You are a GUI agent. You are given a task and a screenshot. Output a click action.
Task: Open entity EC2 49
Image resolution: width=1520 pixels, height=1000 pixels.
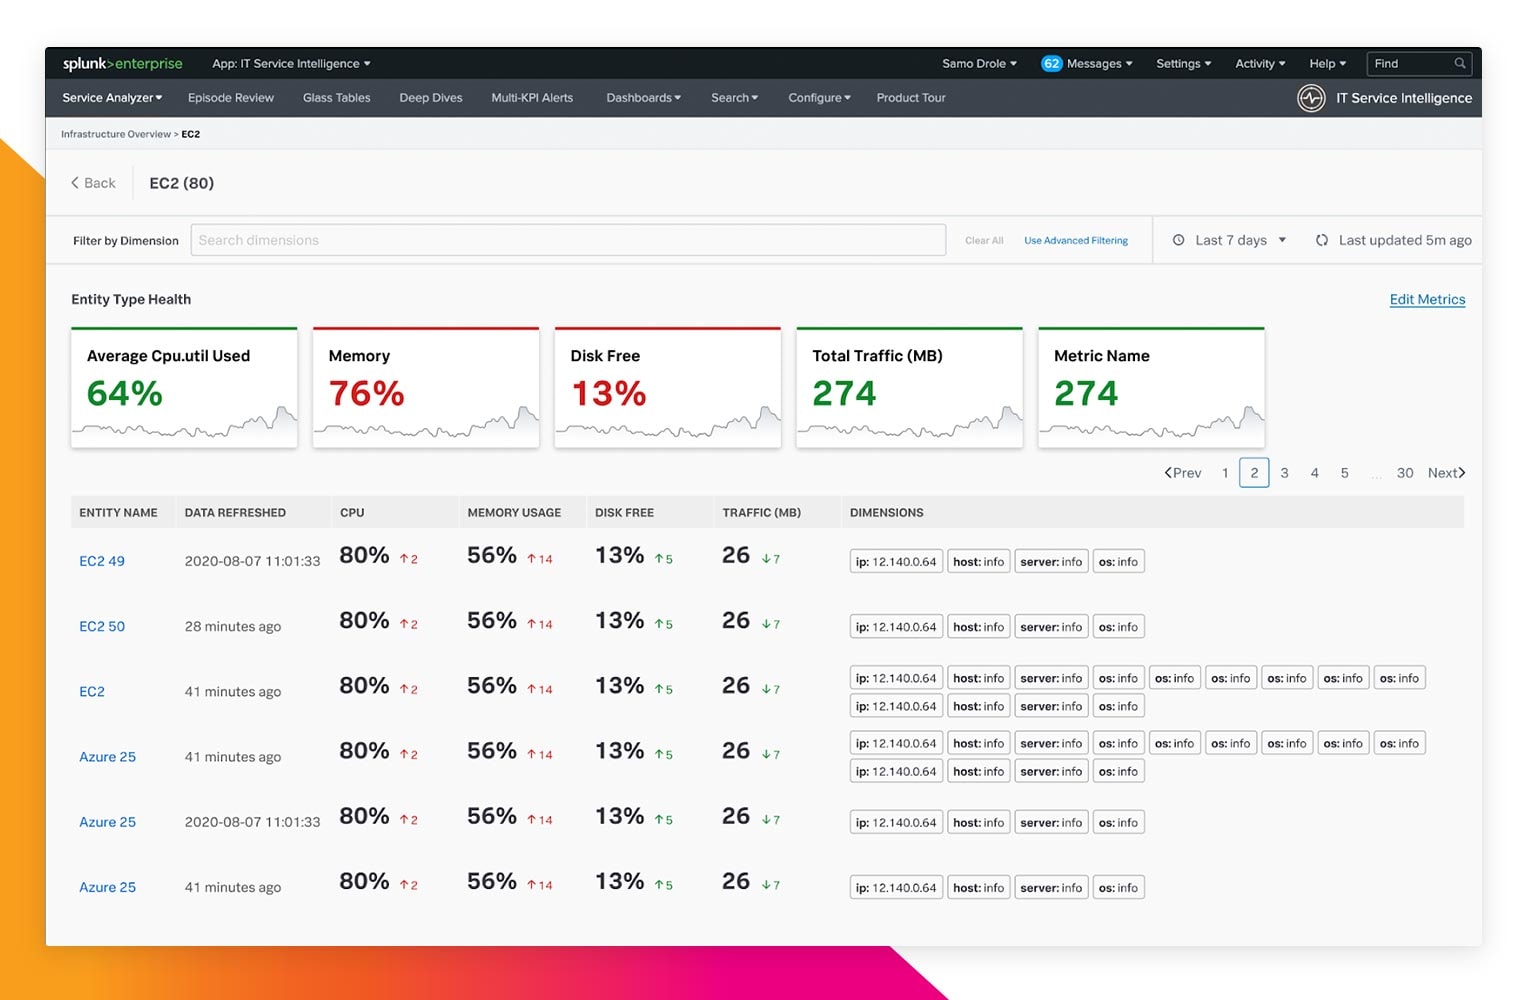coord(102,561)
